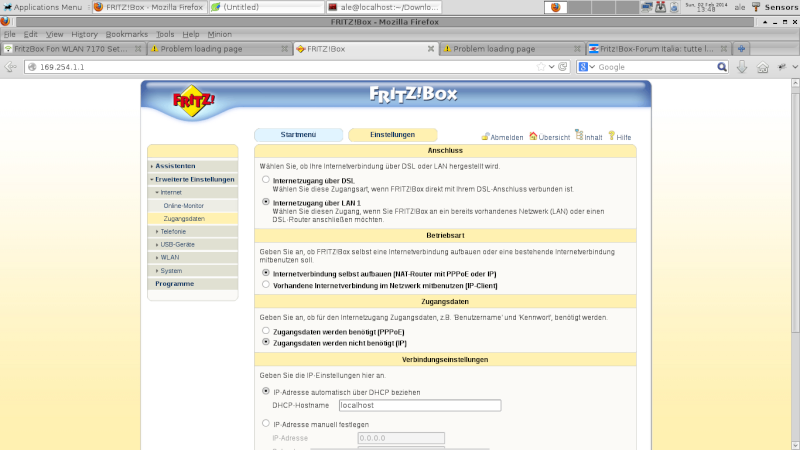Image resolution: width=800 pixels, height=450 pixels.
Task: Click the DHCP-Hostname field with localhost
Action: coord(420,405)
